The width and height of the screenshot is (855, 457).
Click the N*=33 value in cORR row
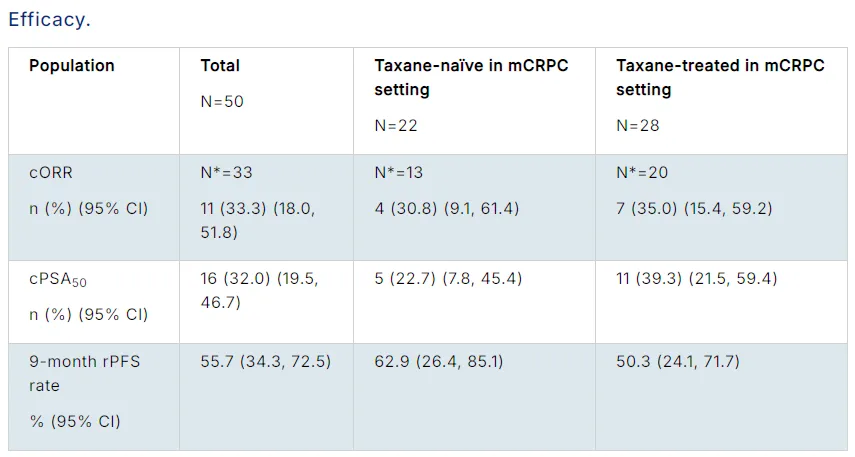click(x=226, y=173)
